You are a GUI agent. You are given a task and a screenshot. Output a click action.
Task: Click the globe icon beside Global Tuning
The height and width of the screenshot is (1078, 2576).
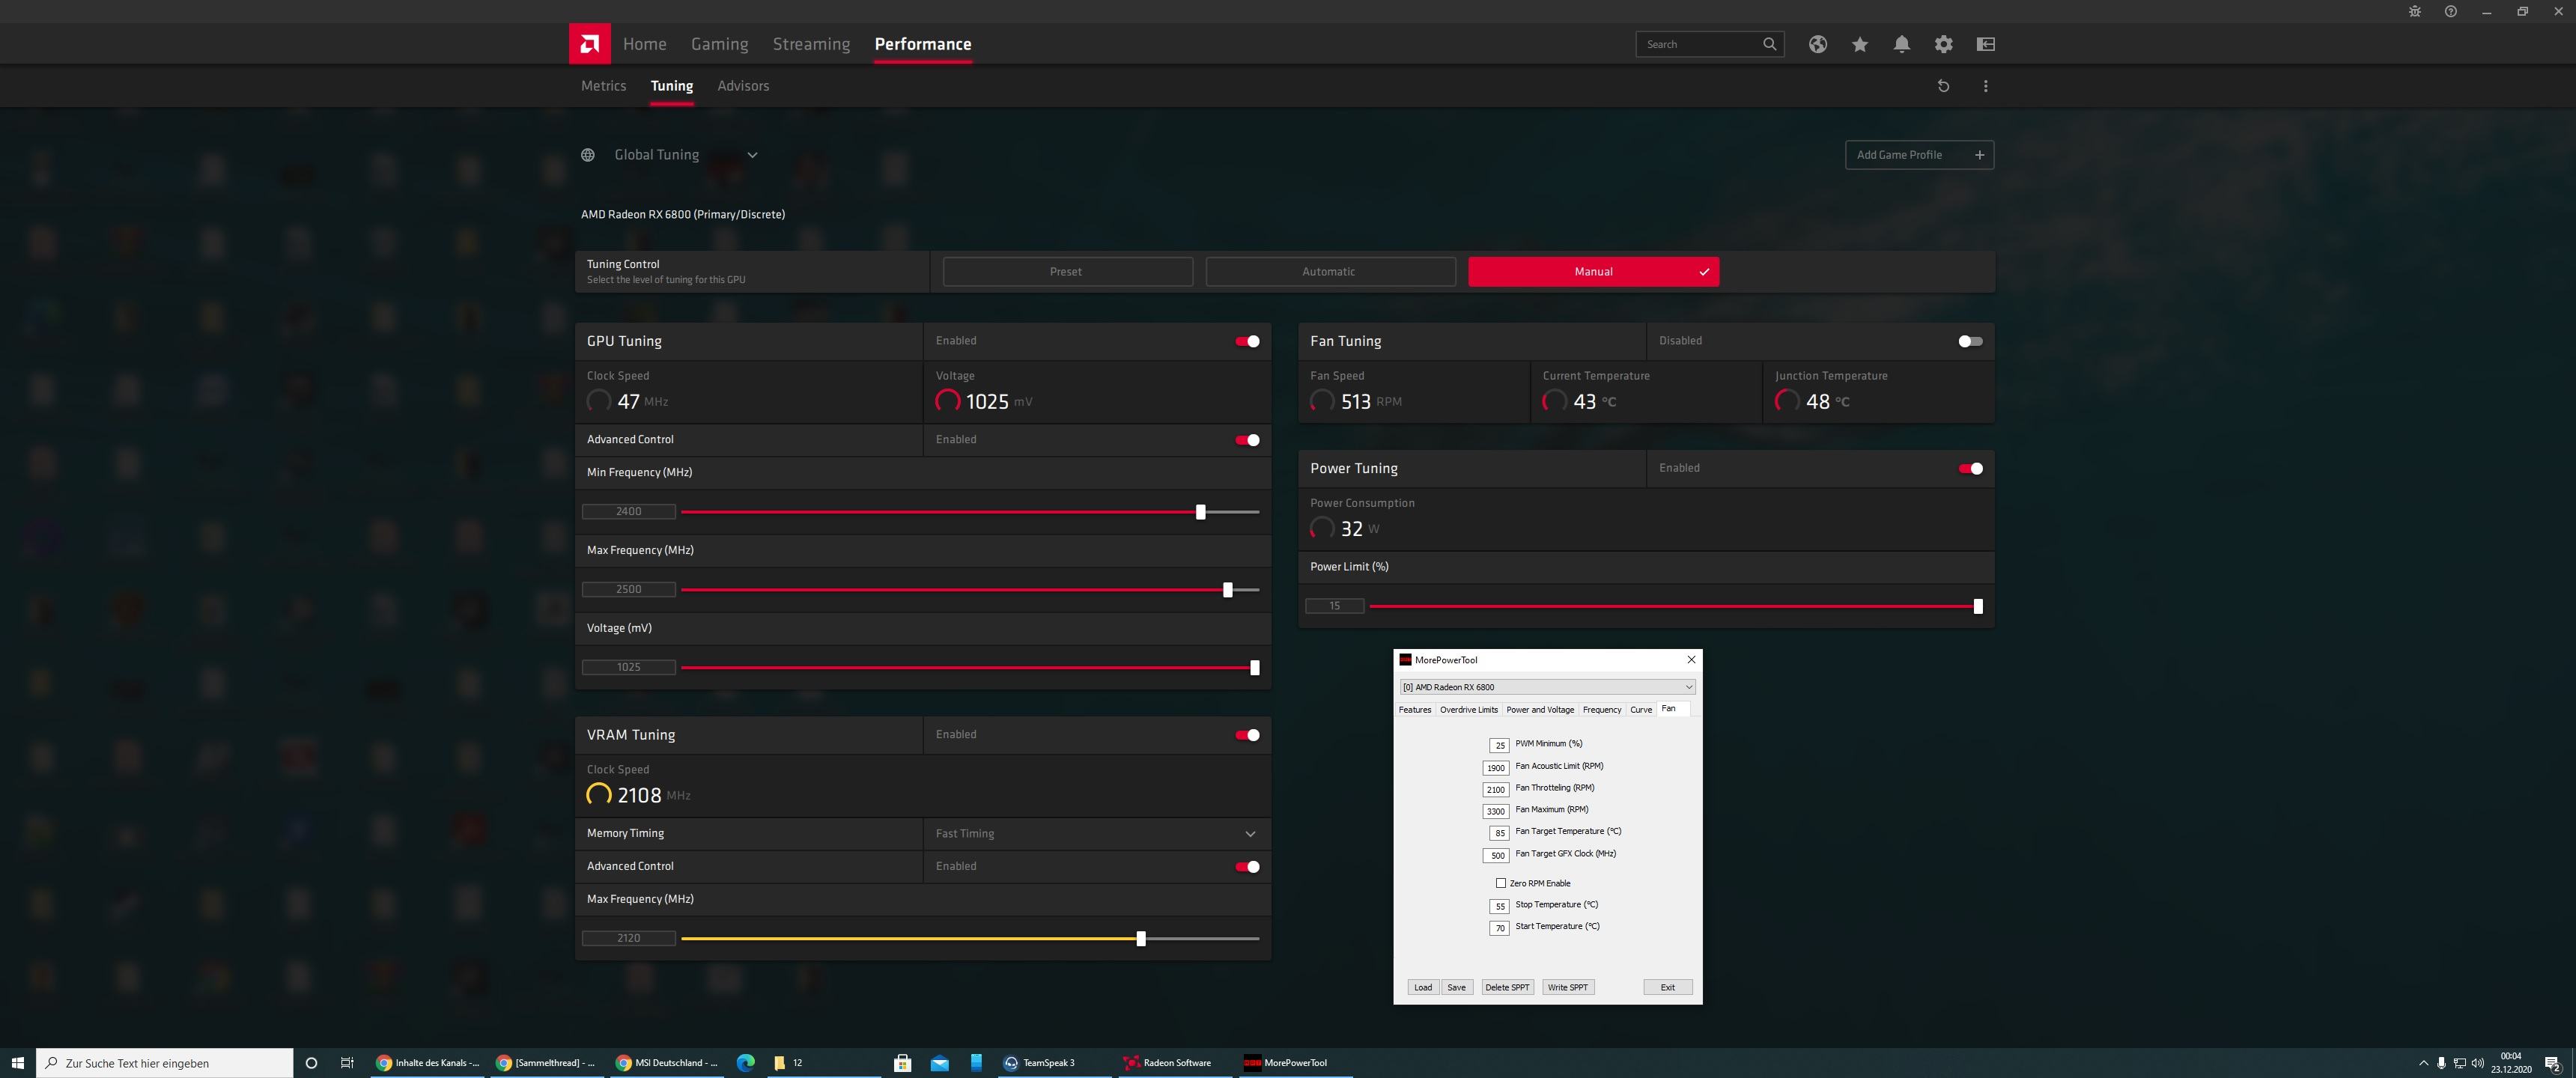(x=588, y=155)
